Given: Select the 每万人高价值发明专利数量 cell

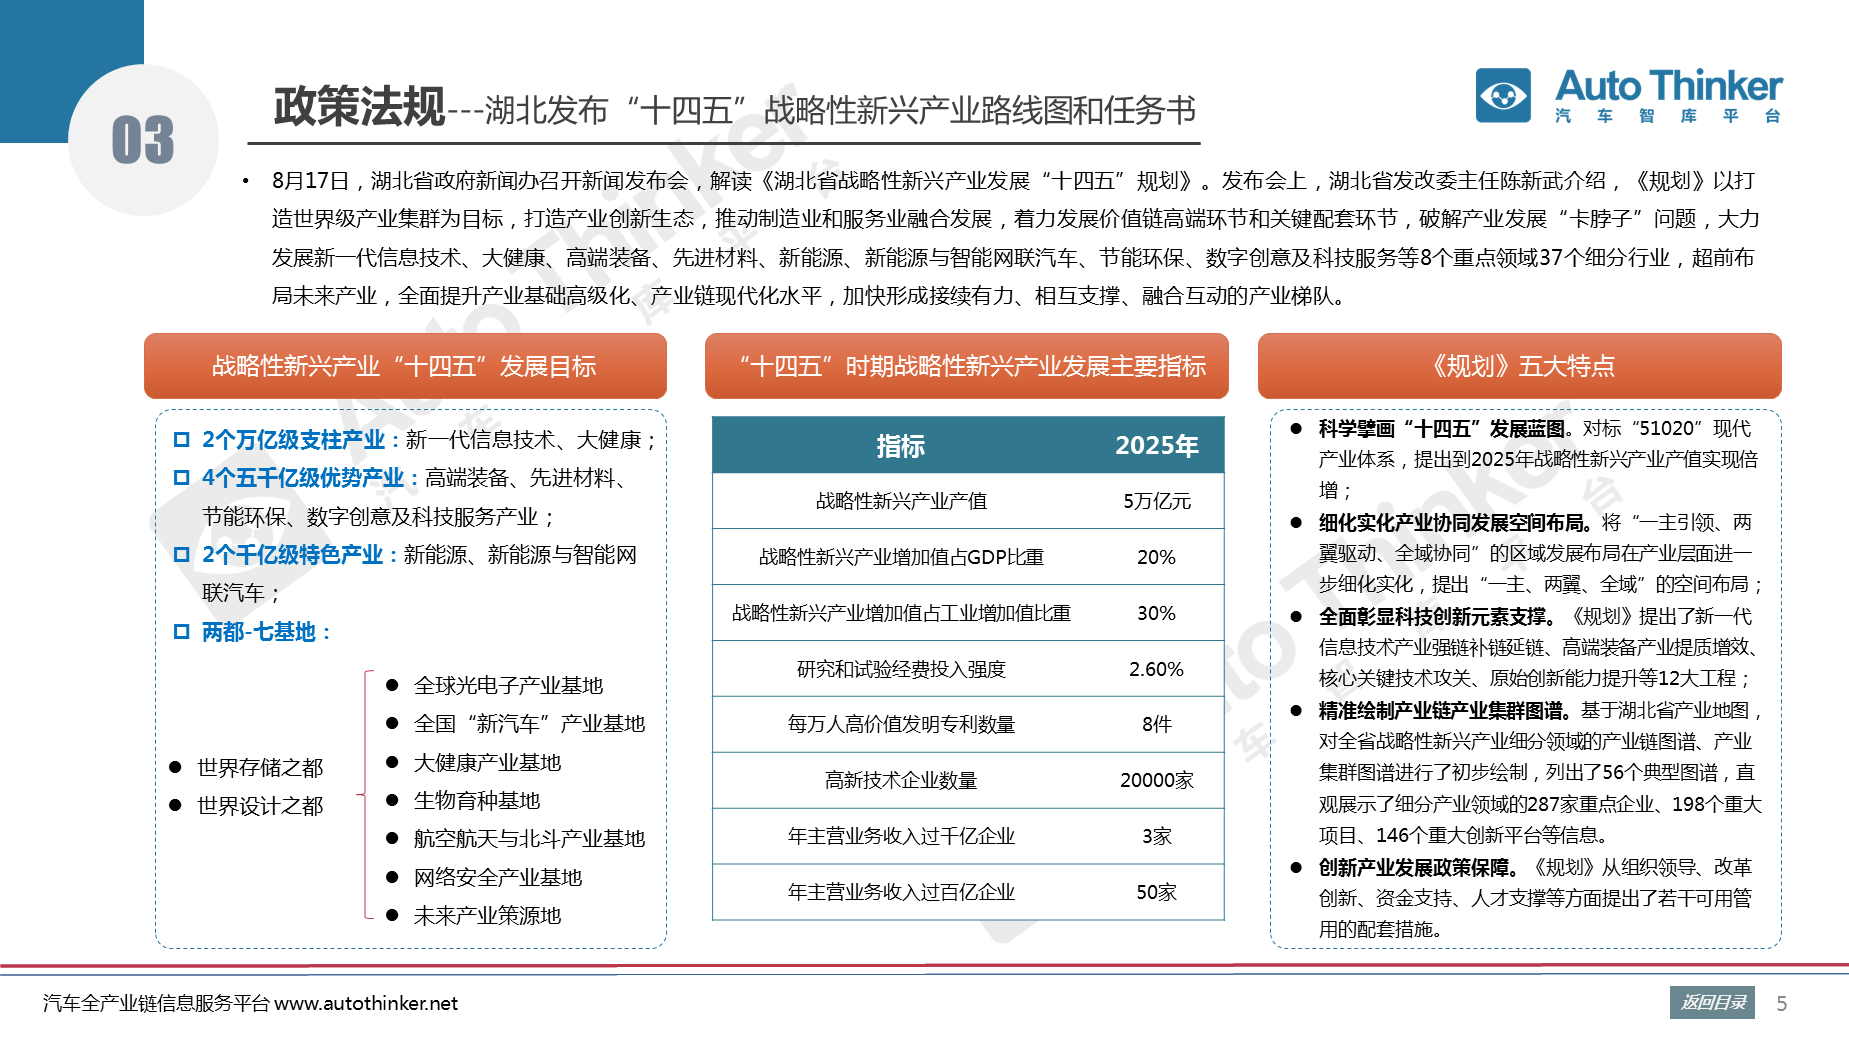Looking at the screenshot, I should 901,724.
